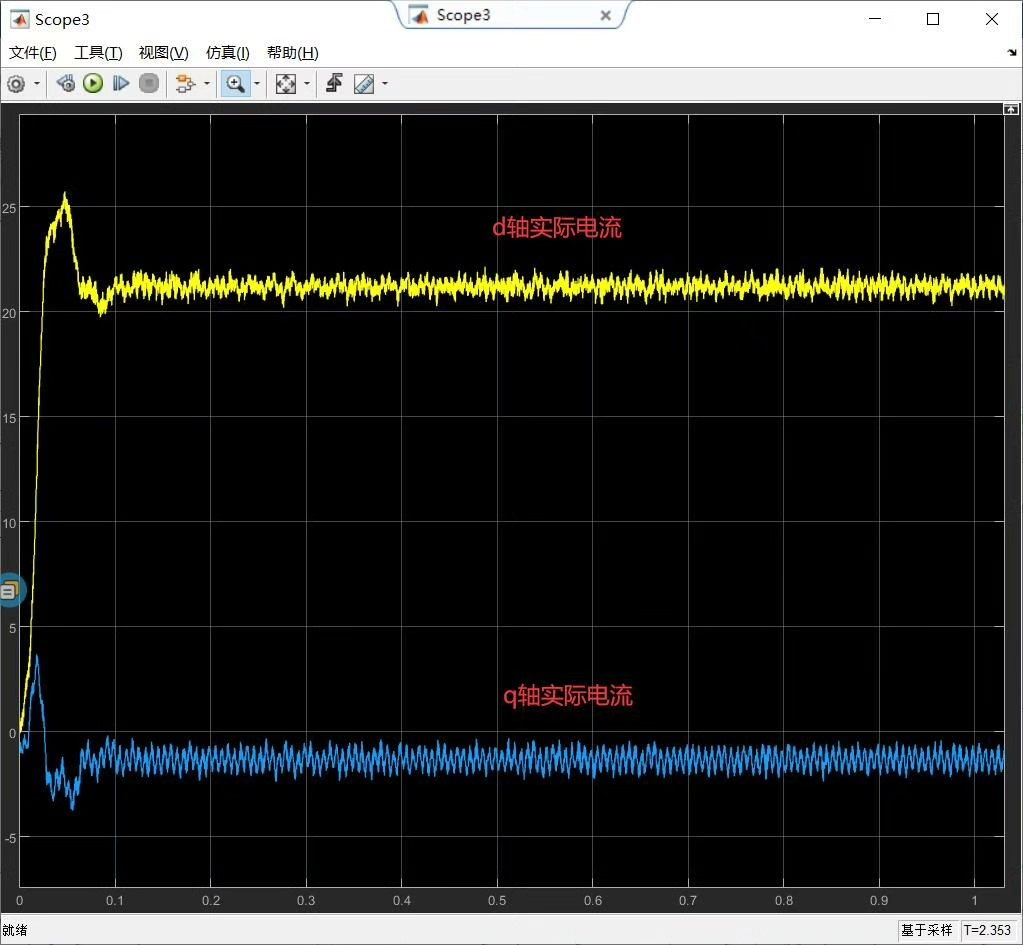Expand the zoom tool dropdown arrow

click(x=256, y=84)
